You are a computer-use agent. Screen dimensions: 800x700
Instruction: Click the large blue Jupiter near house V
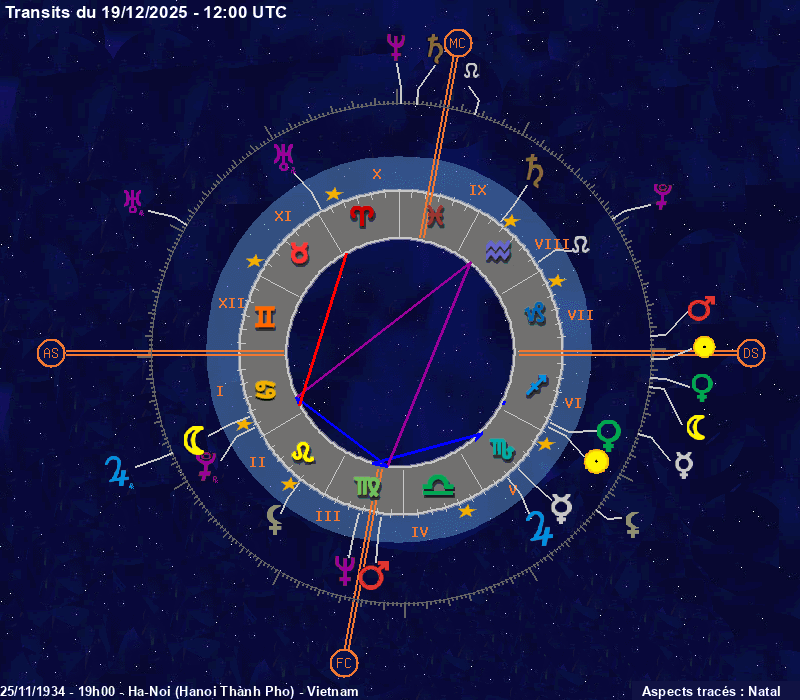(x=540, y=527)
